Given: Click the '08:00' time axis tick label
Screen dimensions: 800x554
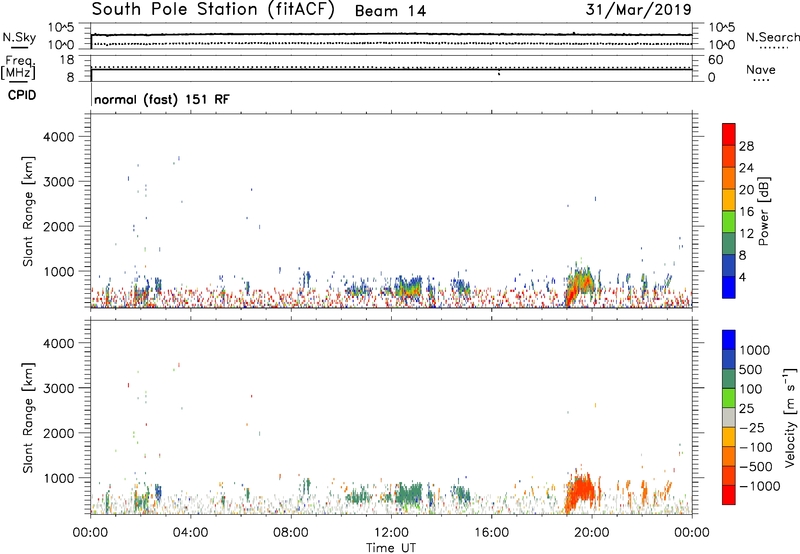Looking at the screenshot, I should point(291,533).
